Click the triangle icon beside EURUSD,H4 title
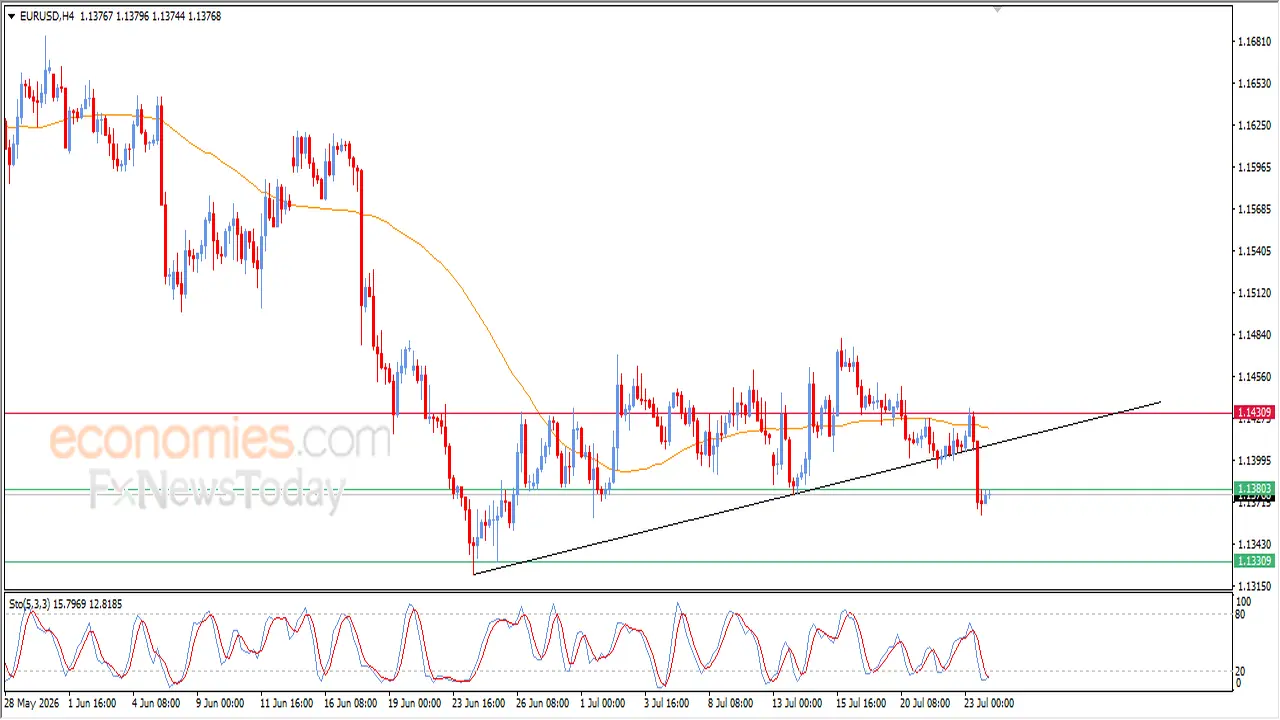1280x720 pixels. tap(11, 15)
